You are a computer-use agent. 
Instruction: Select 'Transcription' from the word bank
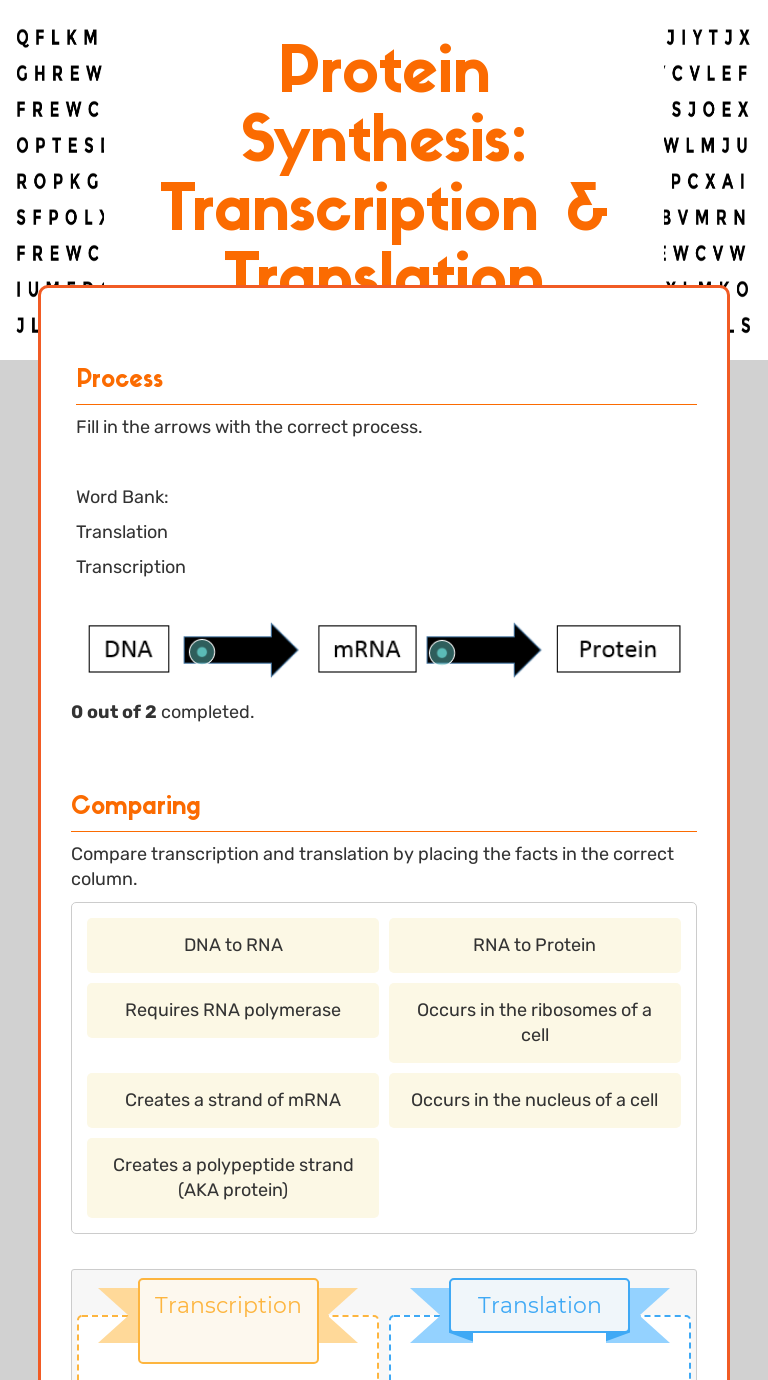point(130,566)
